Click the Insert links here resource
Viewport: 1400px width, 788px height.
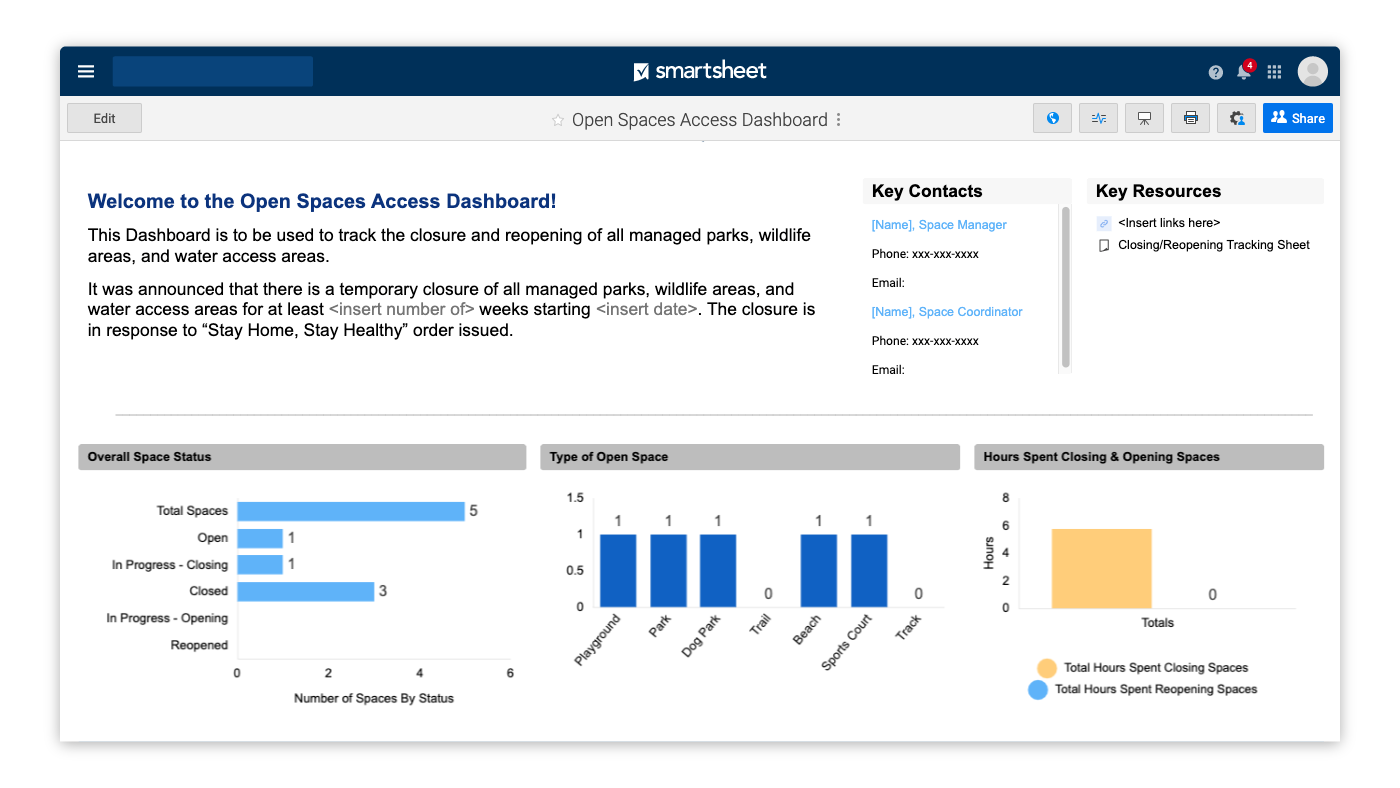pyautogui.click(x=1168, y=223)
